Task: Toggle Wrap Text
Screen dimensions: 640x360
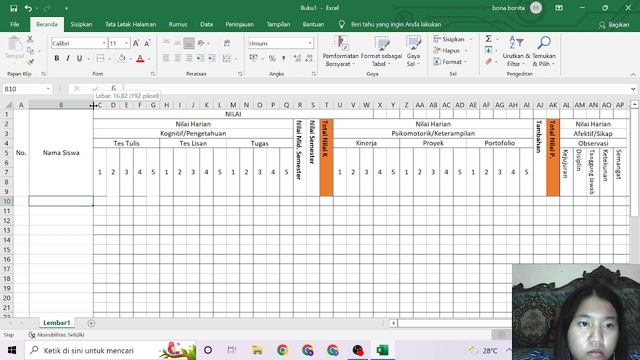Action: [227, 43]
